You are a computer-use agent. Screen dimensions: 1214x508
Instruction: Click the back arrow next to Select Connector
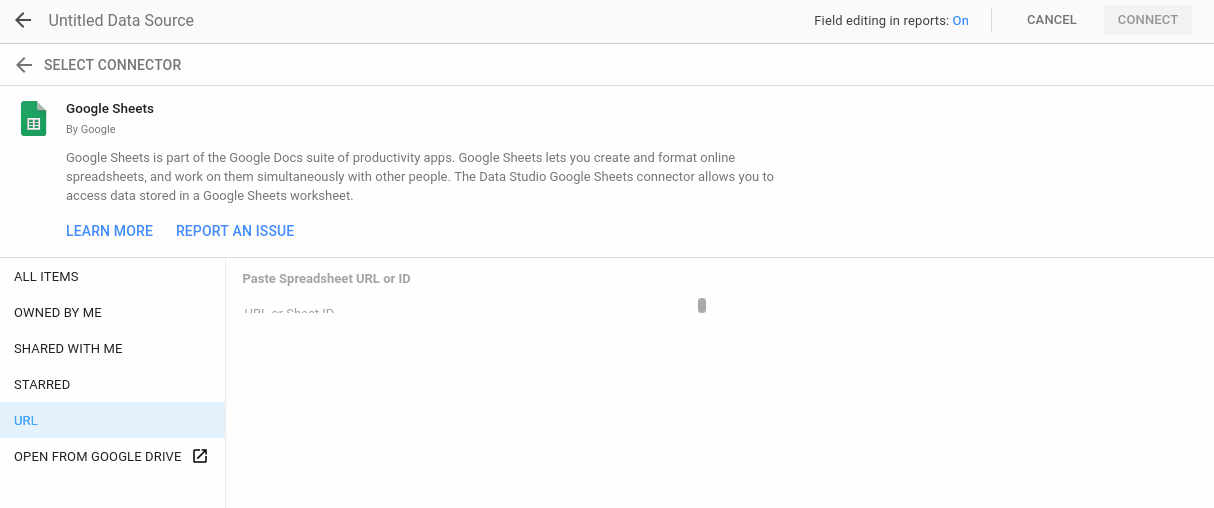[24, 65]
